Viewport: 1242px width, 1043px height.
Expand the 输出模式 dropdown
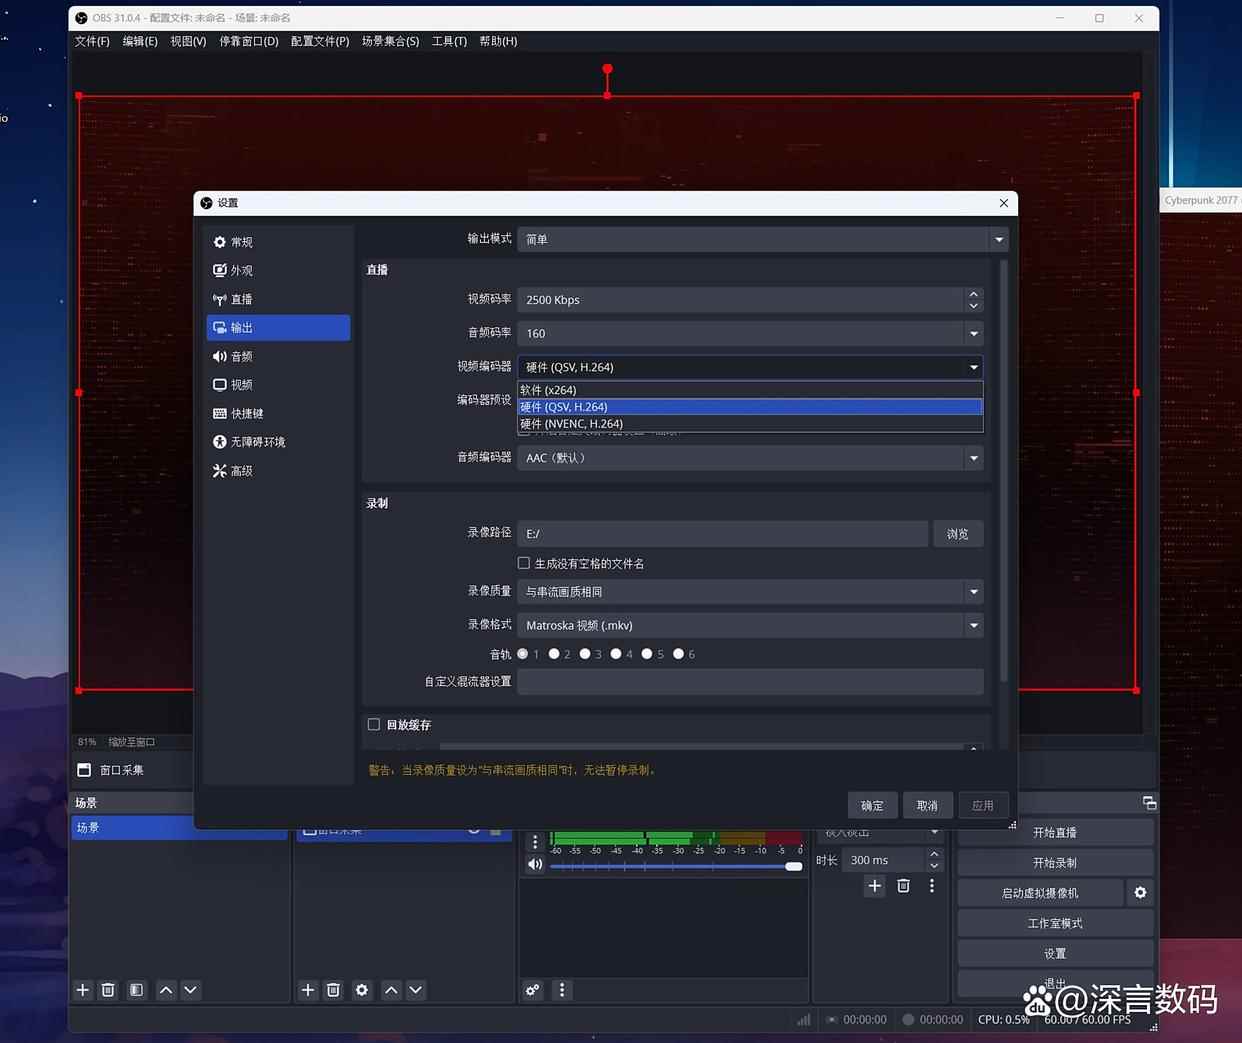tap(762, 239)
